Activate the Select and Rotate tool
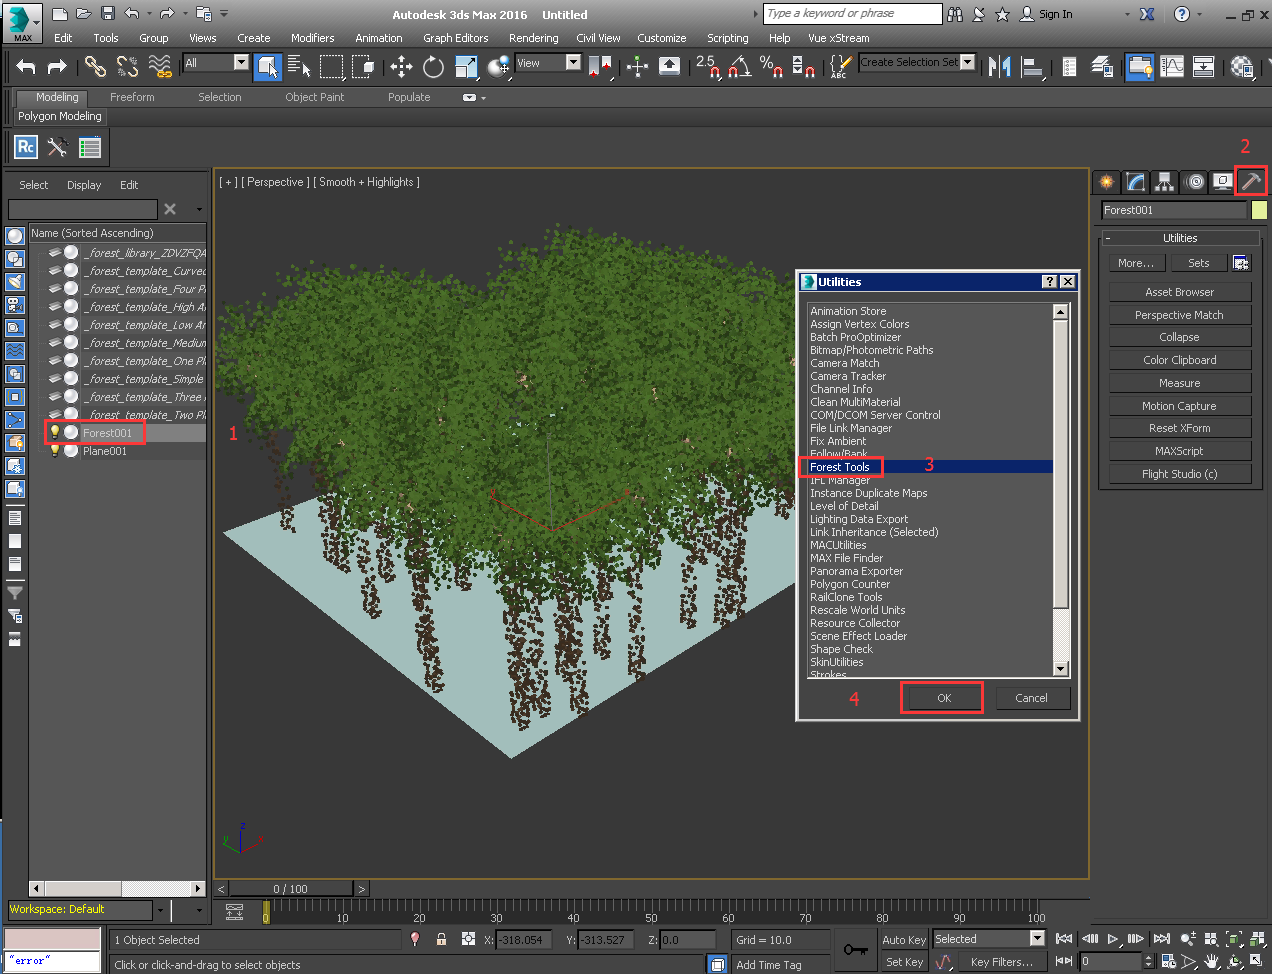This screenshot has height=974, width=1272. coord(433,67)
